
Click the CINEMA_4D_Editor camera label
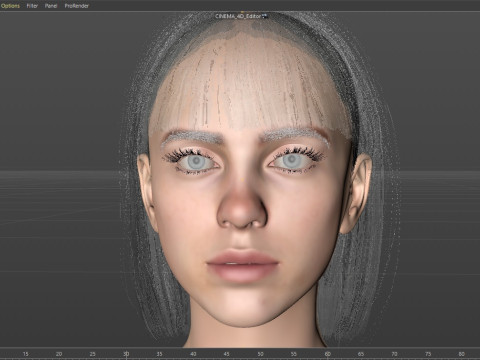point(238,16)
